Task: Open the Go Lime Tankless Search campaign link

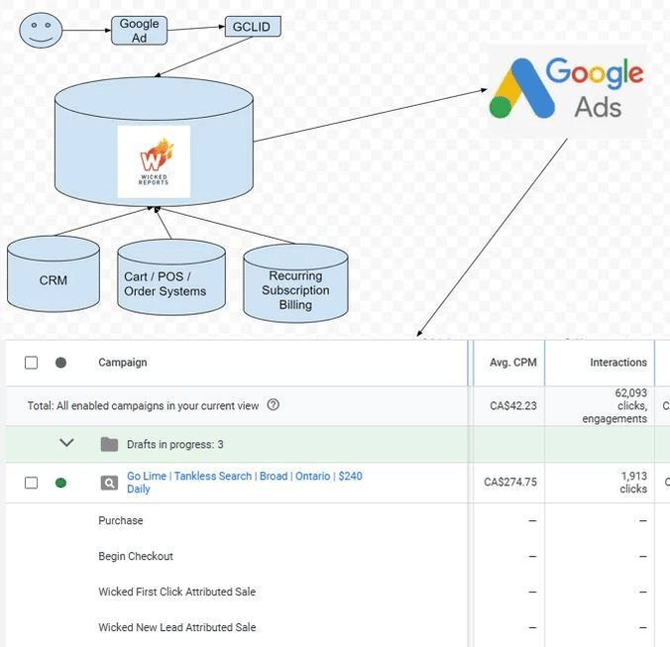Action: pyautogui.click(x=244, y=477)
